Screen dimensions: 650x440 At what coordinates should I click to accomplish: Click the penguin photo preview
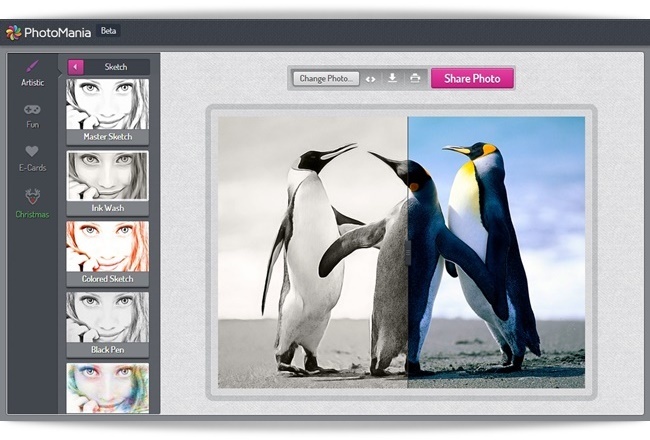point(401,252)
